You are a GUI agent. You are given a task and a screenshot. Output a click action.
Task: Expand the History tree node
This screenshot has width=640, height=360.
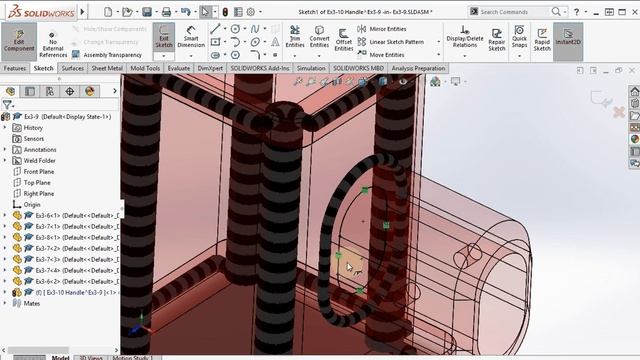coord(5,128)
